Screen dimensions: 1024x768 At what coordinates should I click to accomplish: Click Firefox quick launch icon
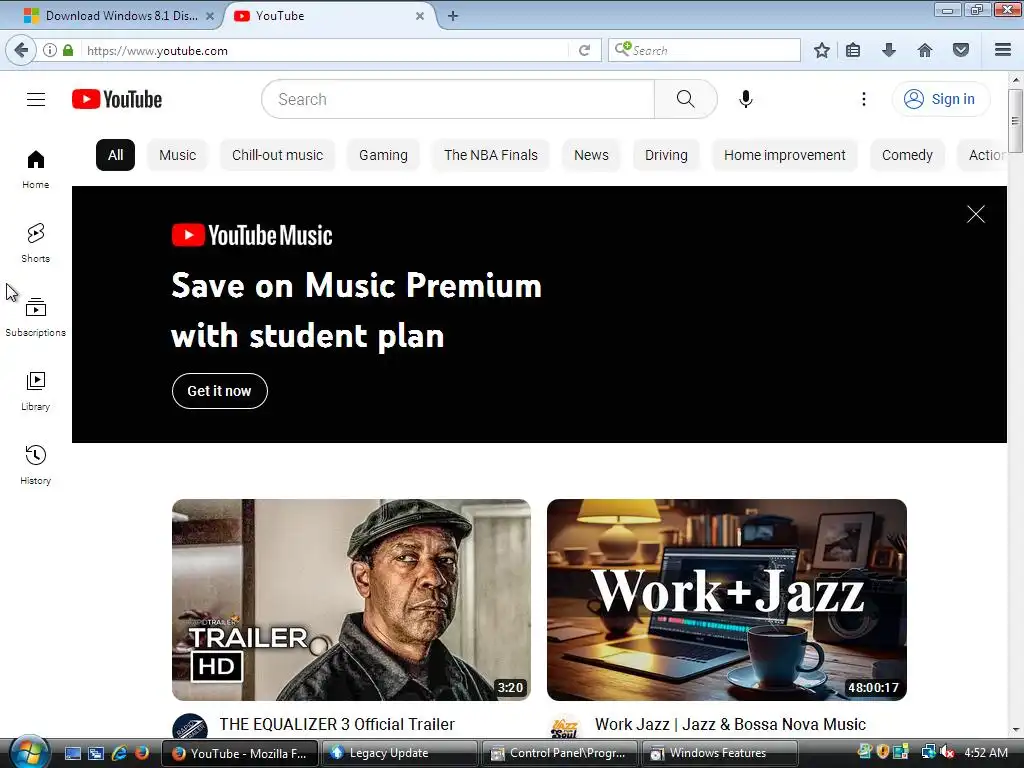[x=142, y=753]
